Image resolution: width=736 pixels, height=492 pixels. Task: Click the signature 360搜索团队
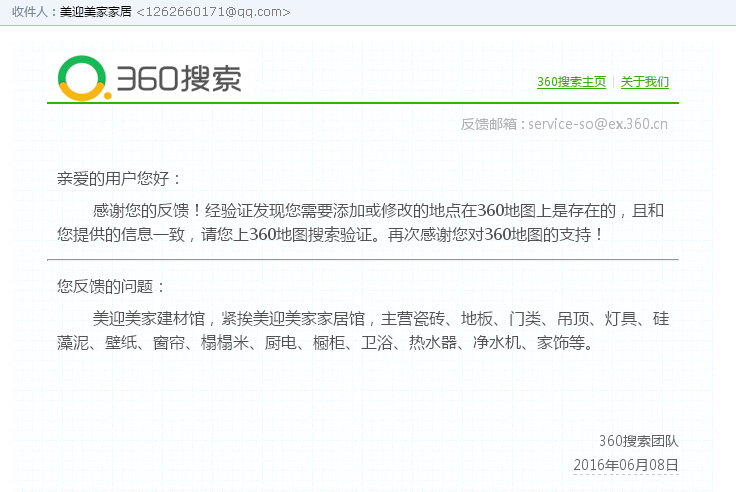(638, 441)
